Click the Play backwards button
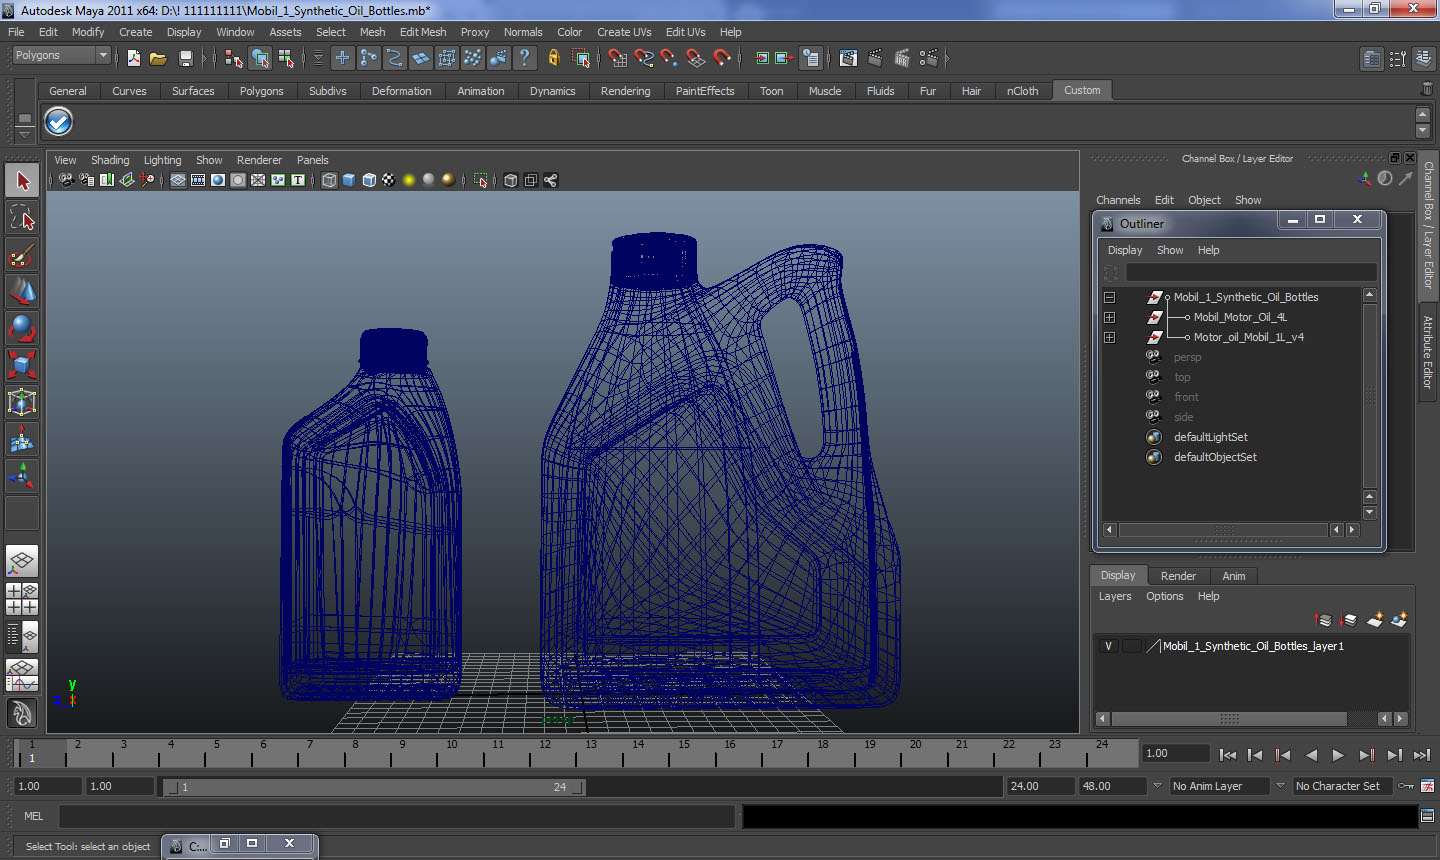 pyautogui.click(x=1311, y=755)
